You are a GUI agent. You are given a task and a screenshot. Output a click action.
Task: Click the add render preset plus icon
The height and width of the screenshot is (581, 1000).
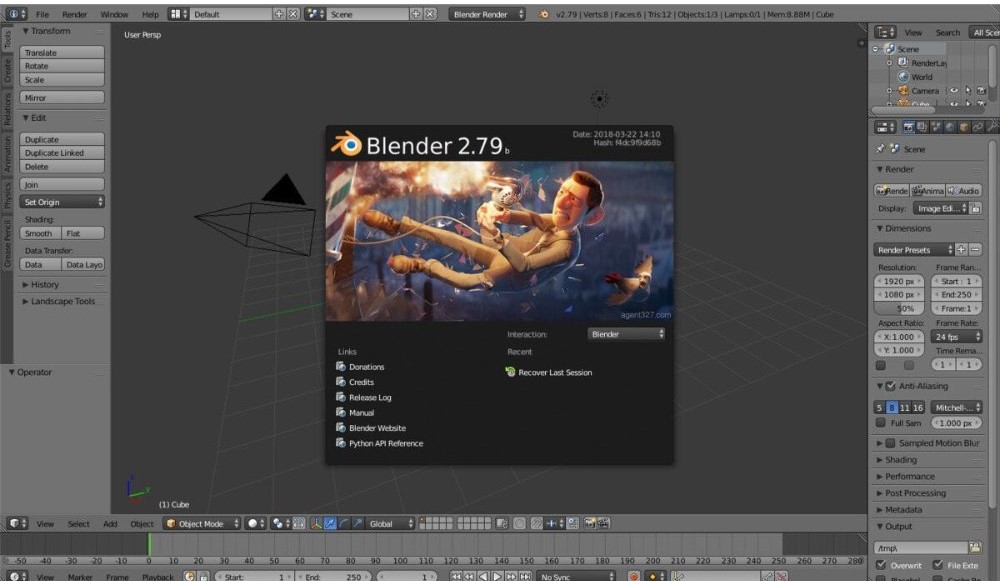point(961,249)
